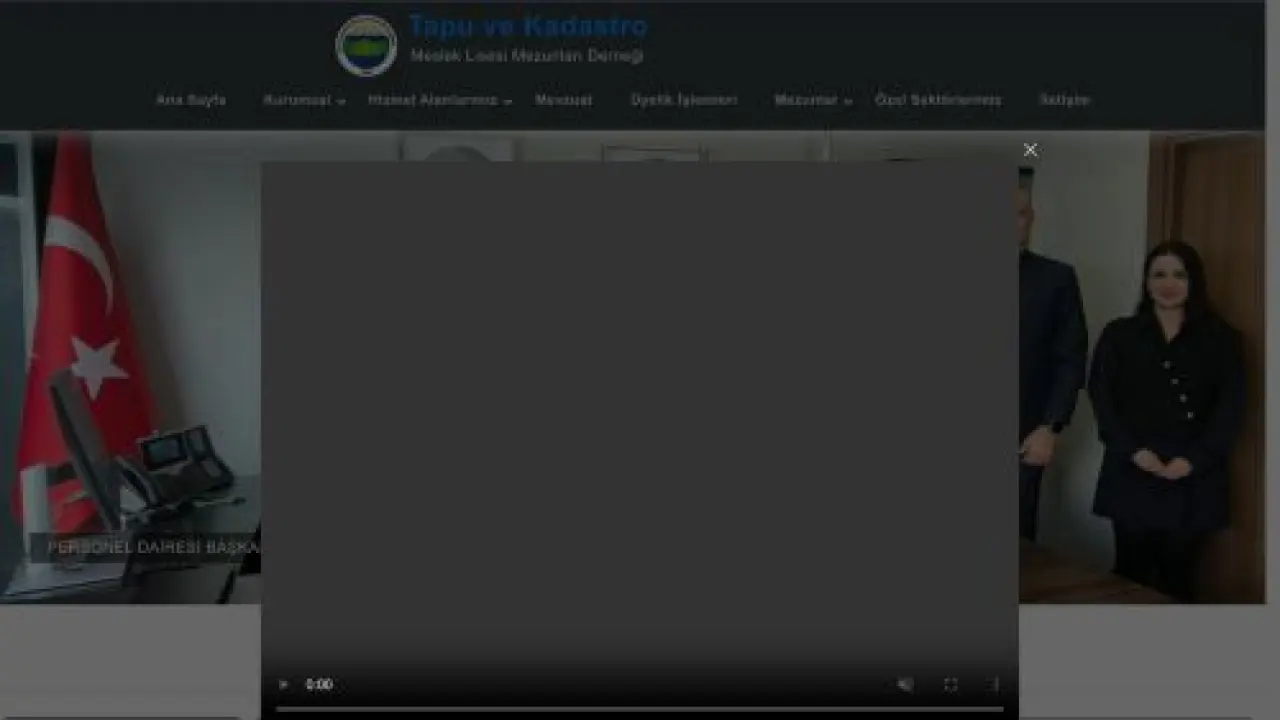Mute the video using the speaker icon
Screen dimensions: 1280x720
[x=905, y=685]
